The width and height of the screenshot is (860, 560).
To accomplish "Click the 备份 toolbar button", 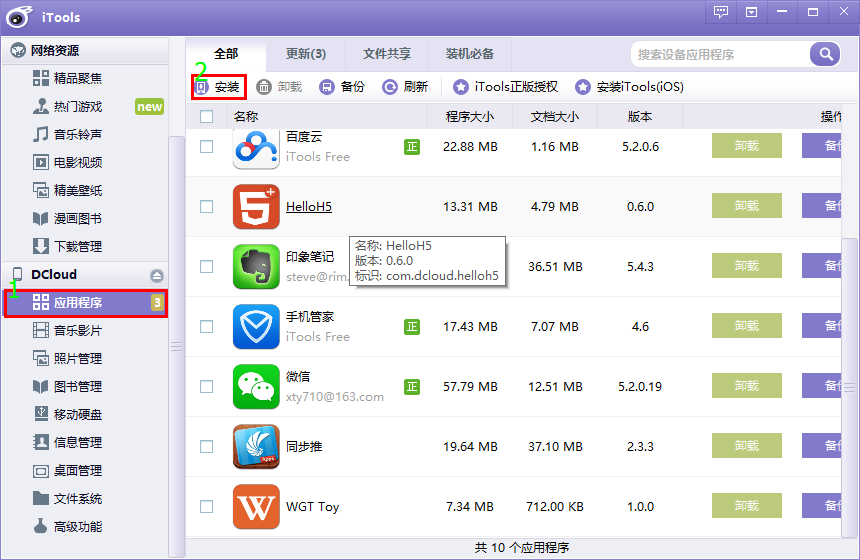I will point(342,87).
